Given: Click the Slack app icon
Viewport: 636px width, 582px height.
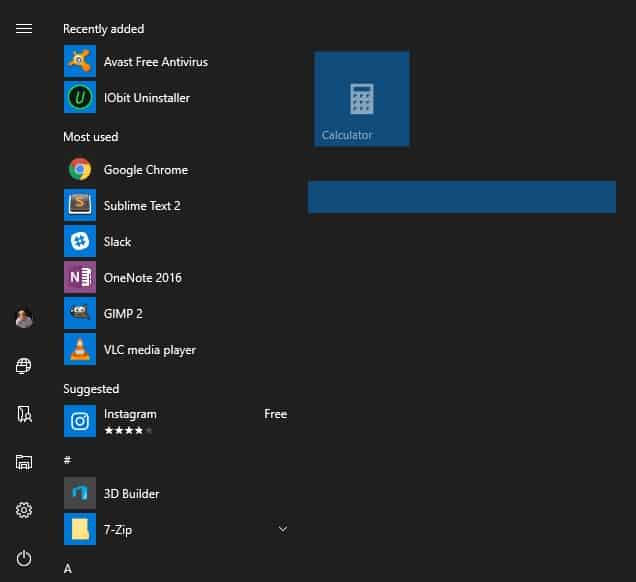Looking at the screenshot, I should [80, 241].
